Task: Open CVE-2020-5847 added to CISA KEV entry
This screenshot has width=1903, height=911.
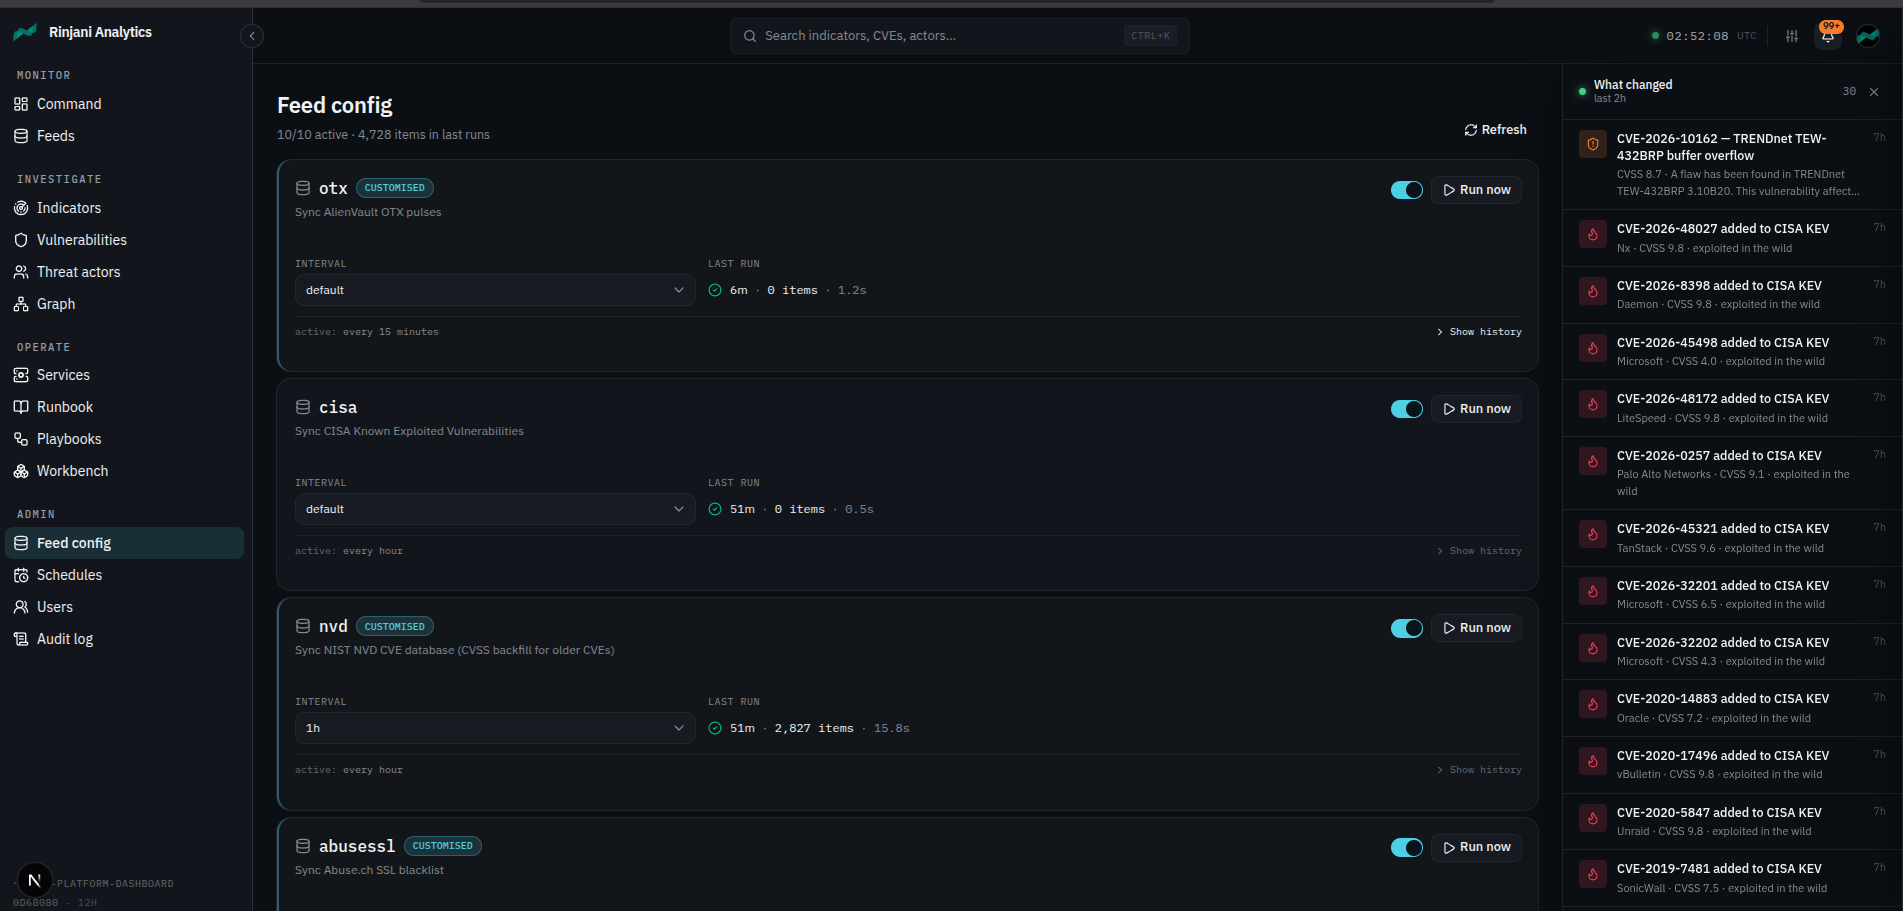Action: coord(1732,822)
